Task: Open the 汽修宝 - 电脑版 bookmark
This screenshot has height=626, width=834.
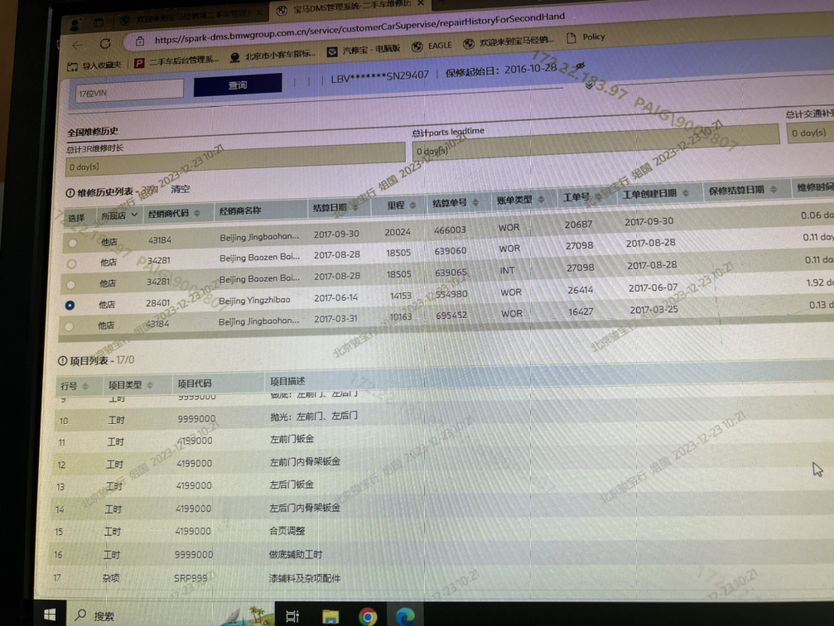Action: [363, 49]
